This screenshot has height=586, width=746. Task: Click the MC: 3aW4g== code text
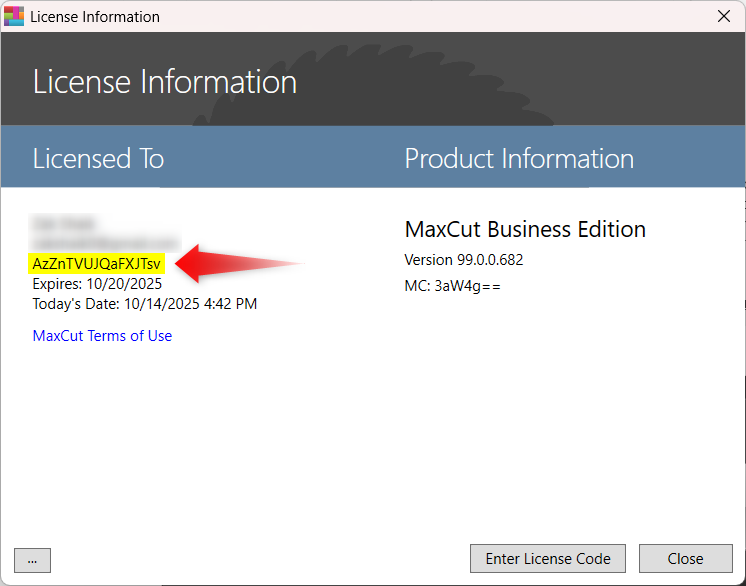pyautogui.click(x=452, y=286)
